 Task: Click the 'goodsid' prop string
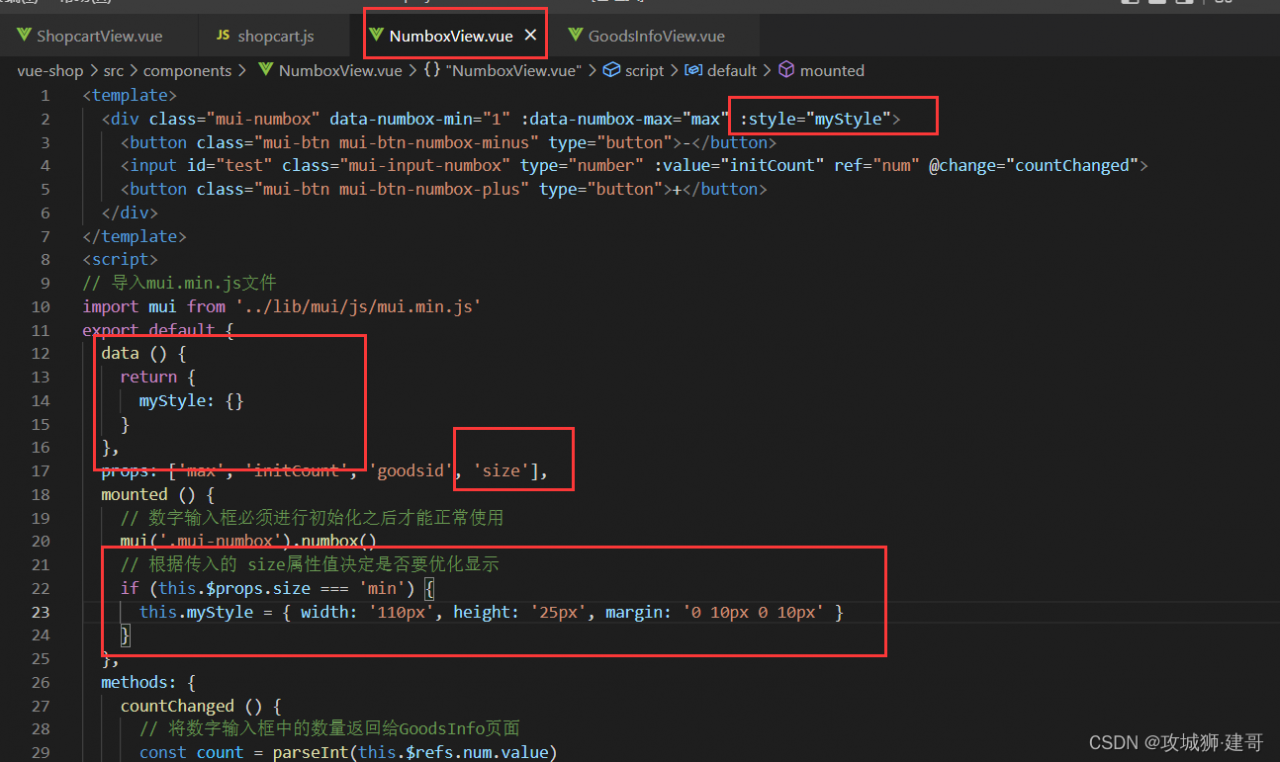click(412, 471)
